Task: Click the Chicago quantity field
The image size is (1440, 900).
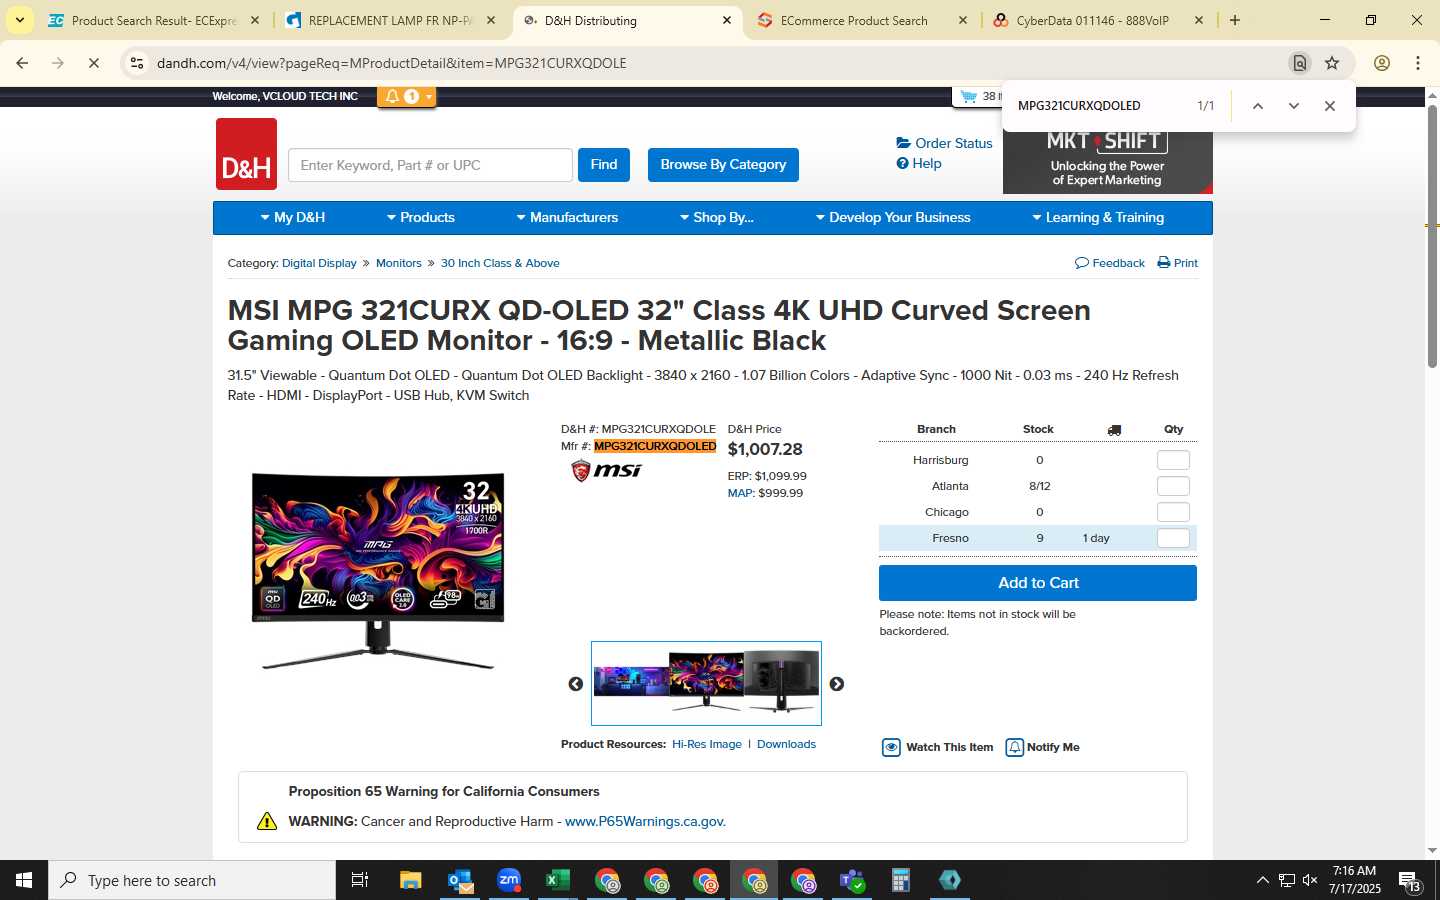Action: 1173,512
